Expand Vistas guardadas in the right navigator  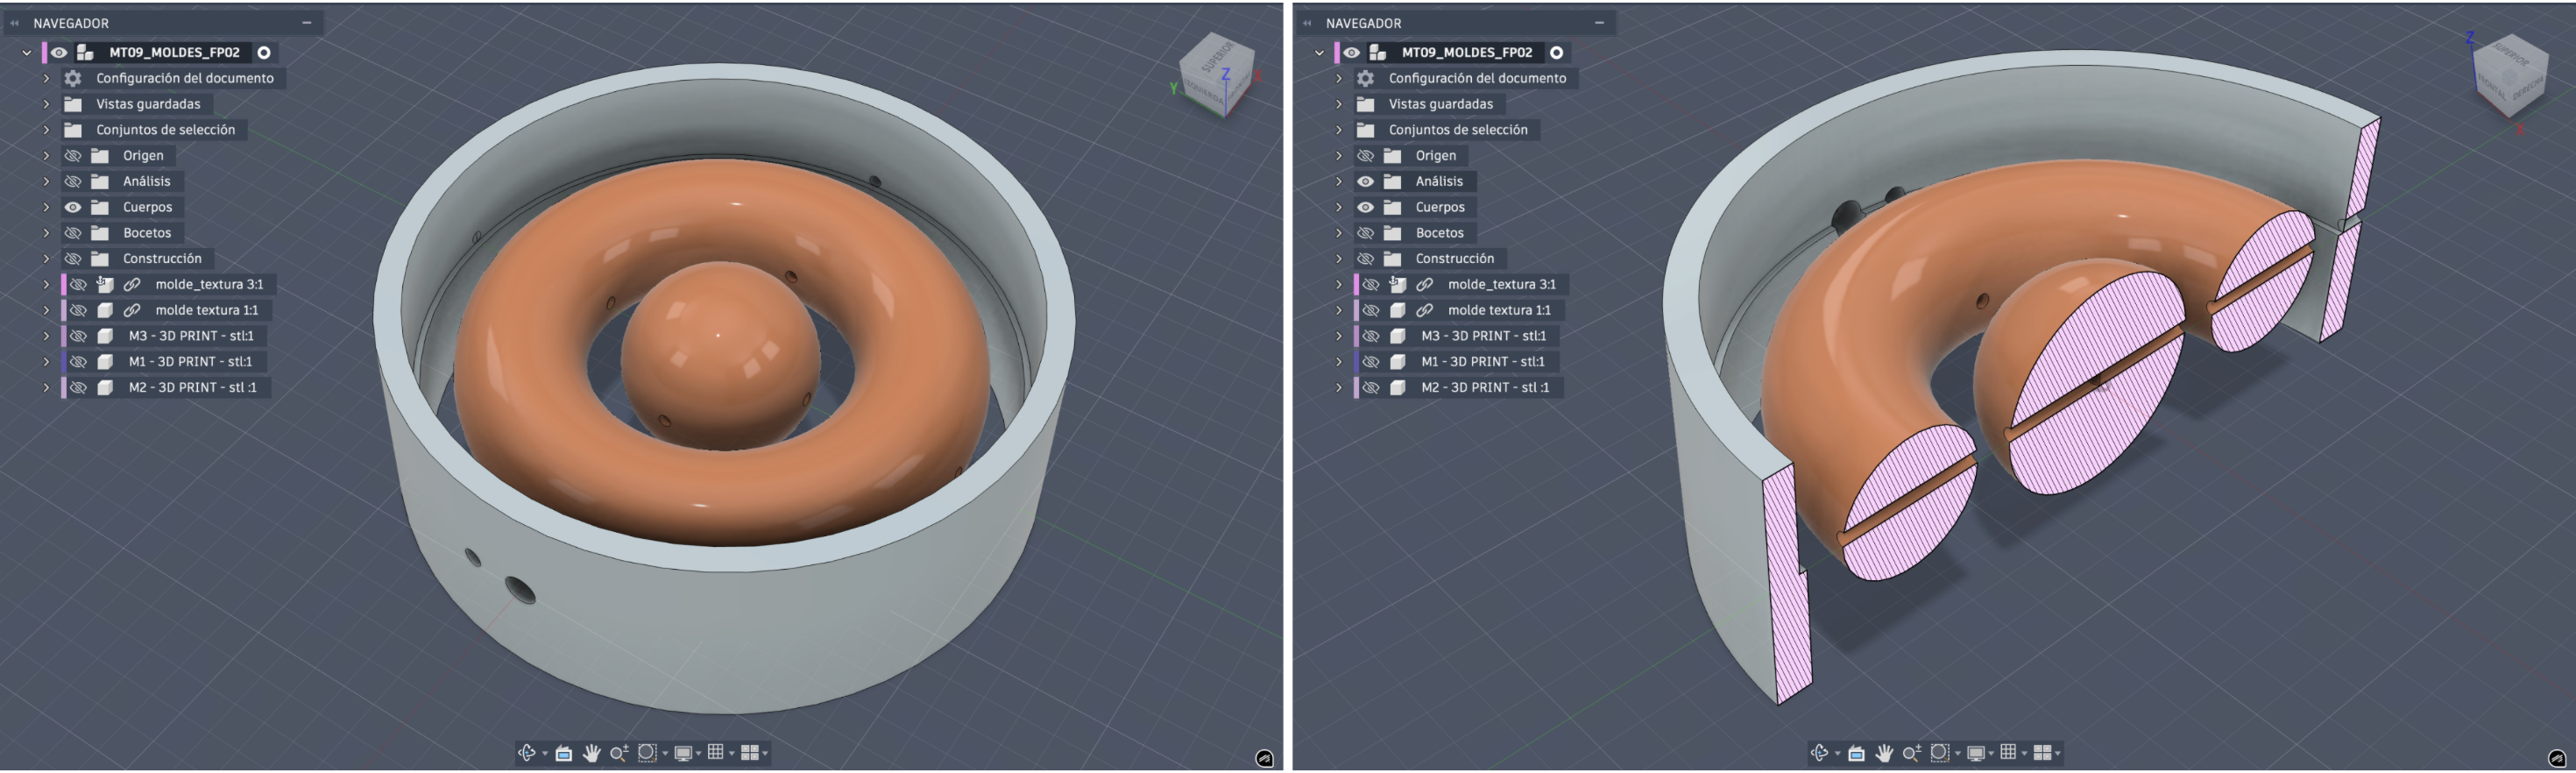[x=1339, y=104]
